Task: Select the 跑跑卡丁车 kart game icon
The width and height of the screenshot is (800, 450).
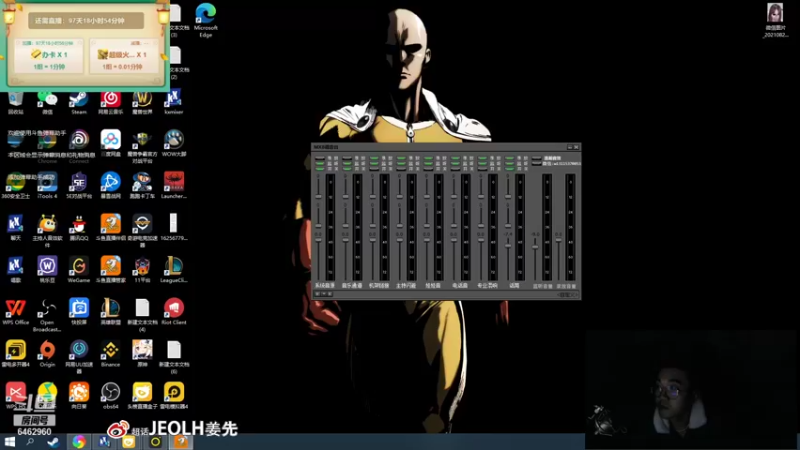Action: 142,185
